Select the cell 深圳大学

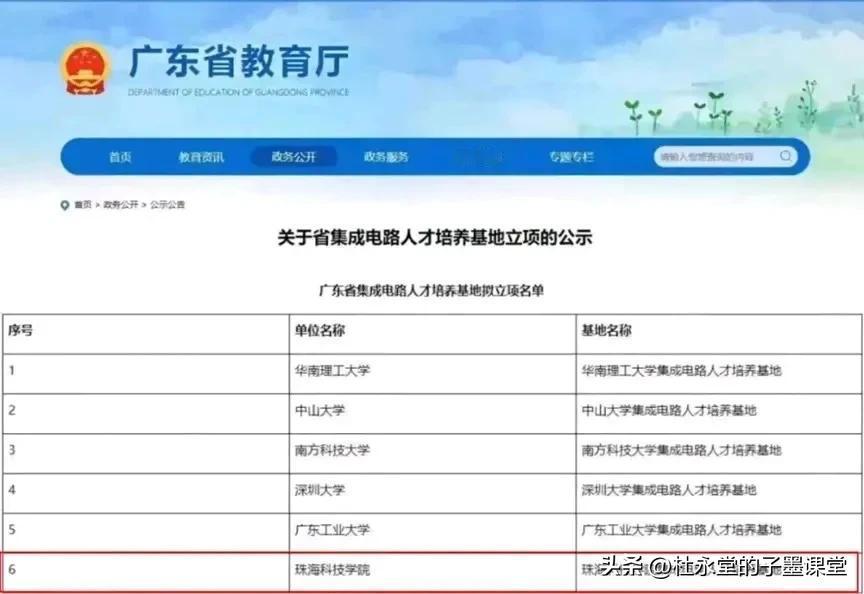pyautogui.click(x=433, y=493)
